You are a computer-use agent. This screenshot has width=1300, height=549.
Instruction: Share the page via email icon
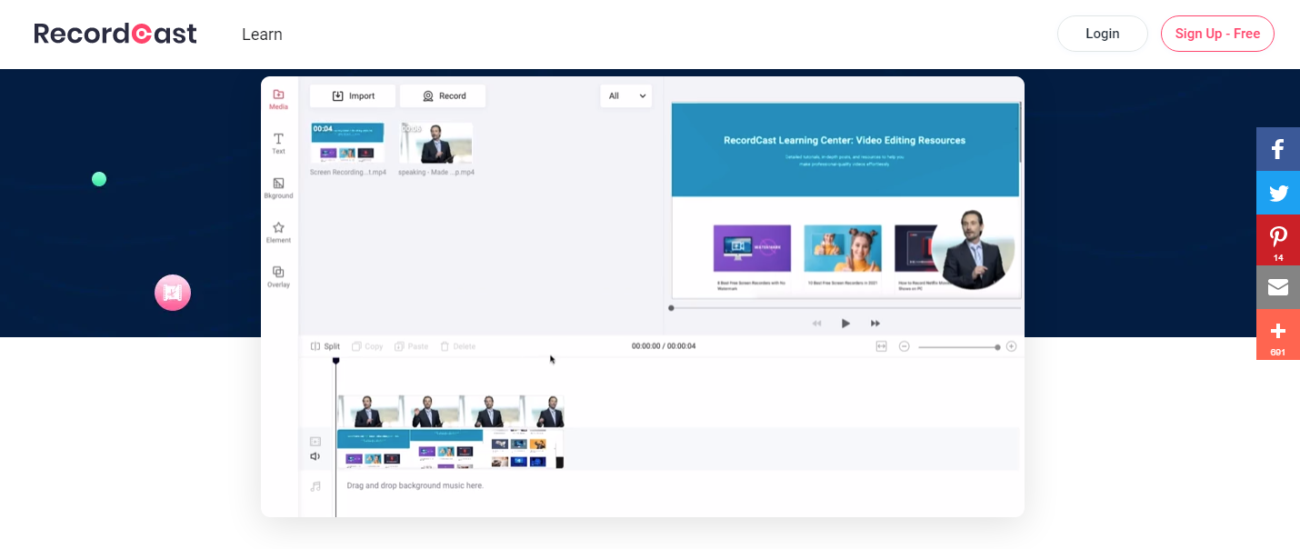(1278, 287)
